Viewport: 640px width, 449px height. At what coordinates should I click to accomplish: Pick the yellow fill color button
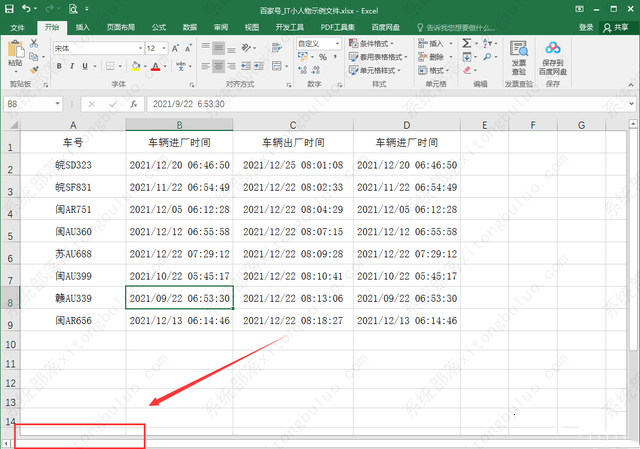136,66
